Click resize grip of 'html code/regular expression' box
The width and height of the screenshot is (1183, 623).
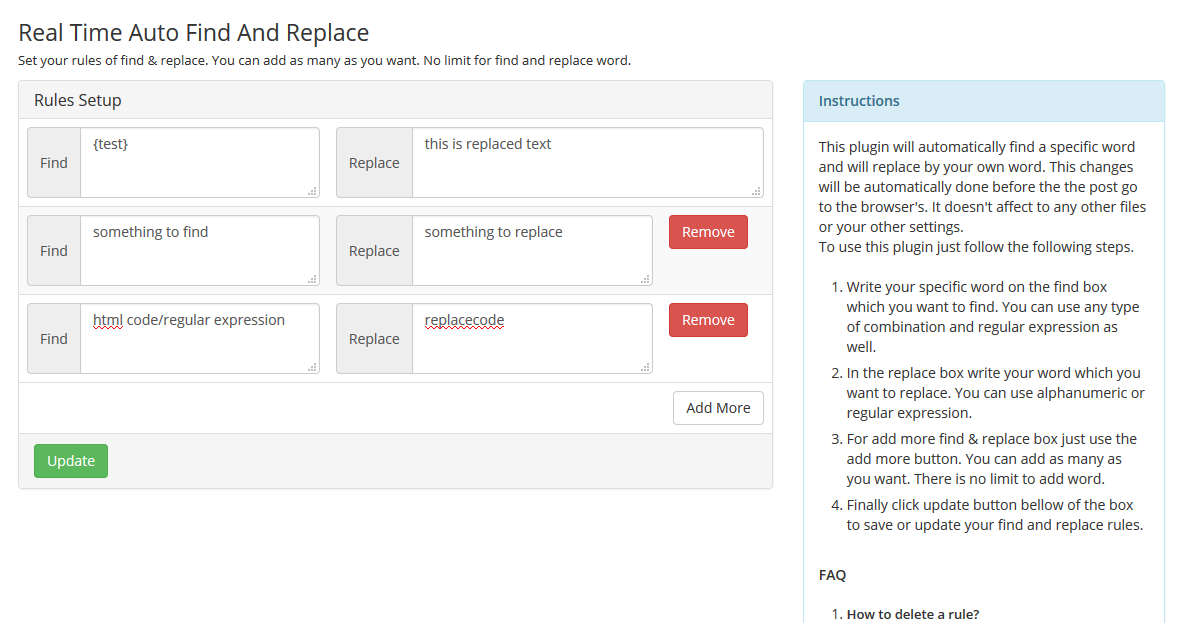click(x=312, y=366)
